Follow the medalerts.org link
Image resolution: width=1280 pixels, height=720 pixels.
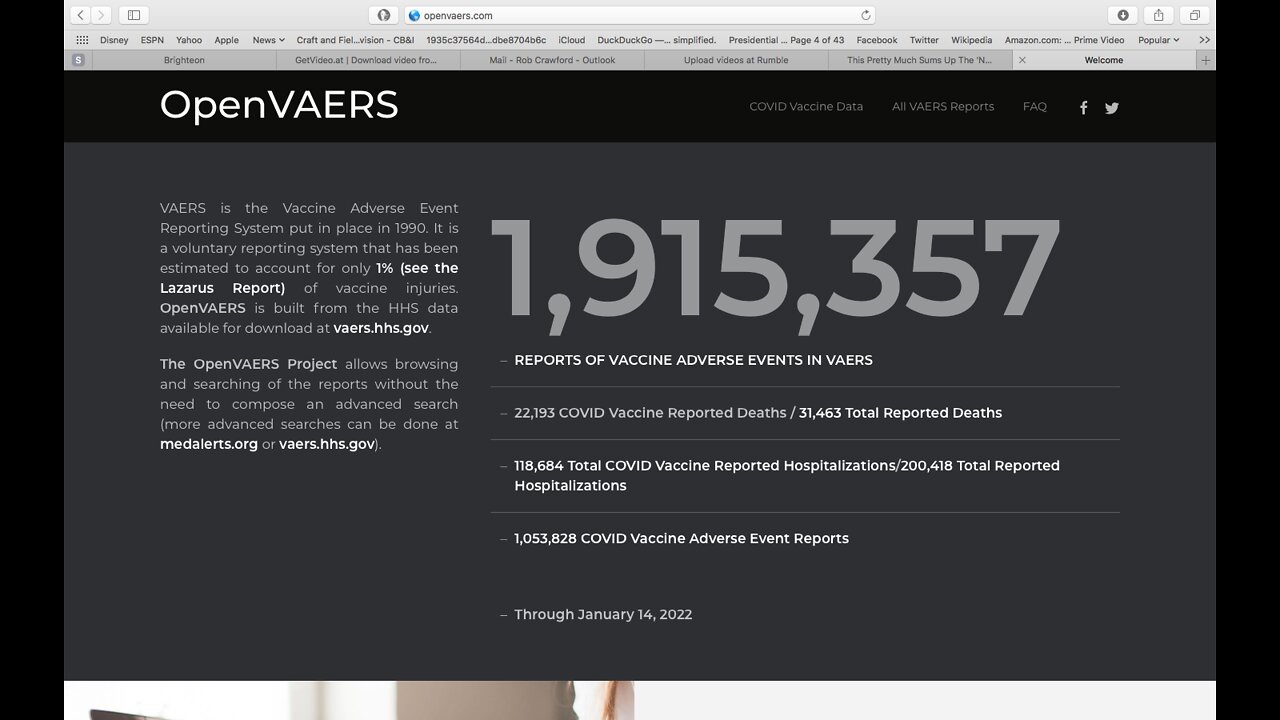pos(209,444)
